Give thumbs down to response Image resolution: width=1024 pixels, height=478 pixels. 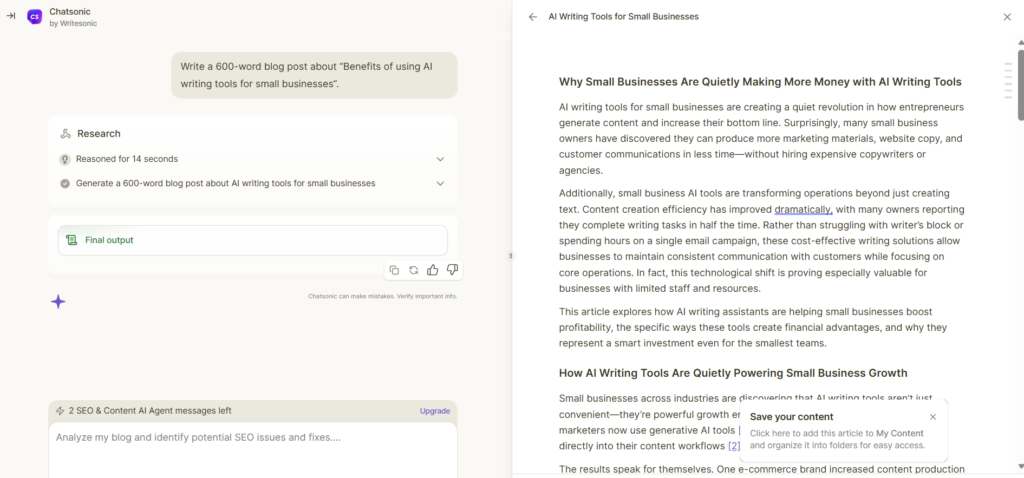point(452,270)
